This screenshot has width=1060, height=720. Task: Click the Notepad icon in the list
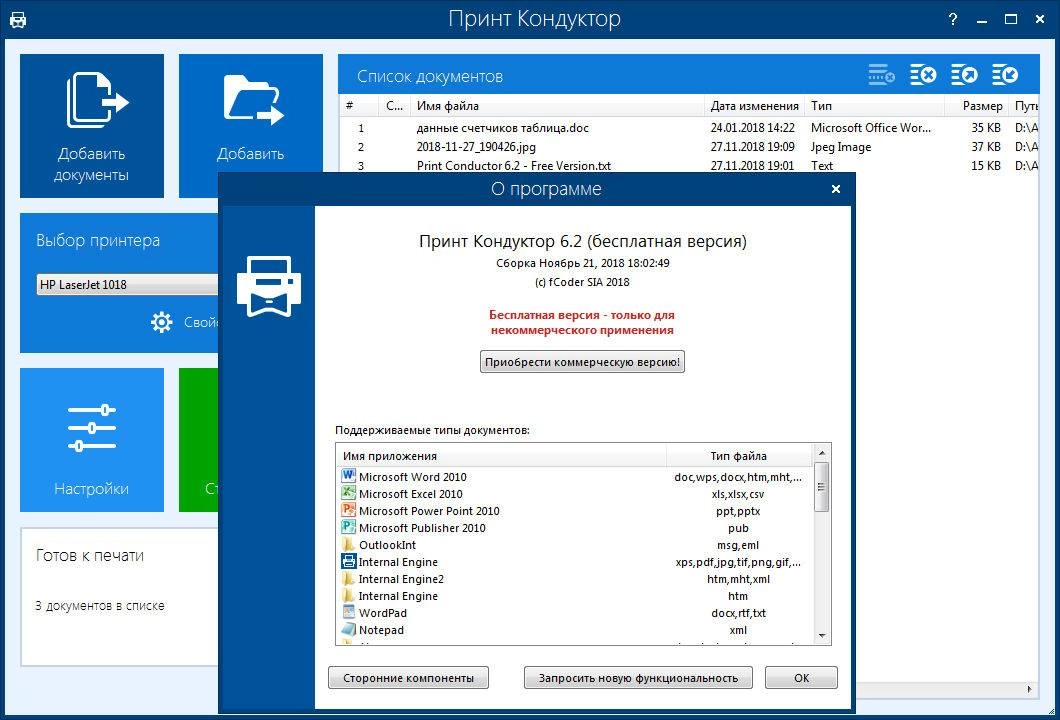(x=348, y=629)
